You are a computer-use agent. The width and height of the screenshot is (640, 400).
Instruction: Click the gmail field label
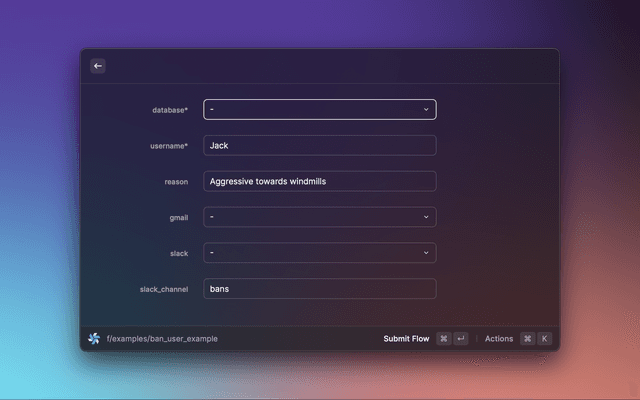(x=178, y=218)
